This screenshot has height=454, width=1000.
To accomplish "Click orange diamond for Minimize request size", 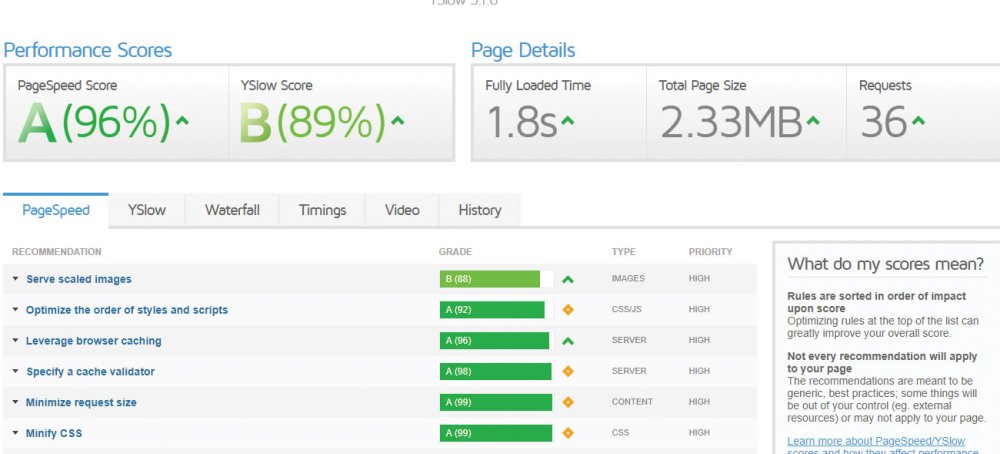I will click(568, 402).
